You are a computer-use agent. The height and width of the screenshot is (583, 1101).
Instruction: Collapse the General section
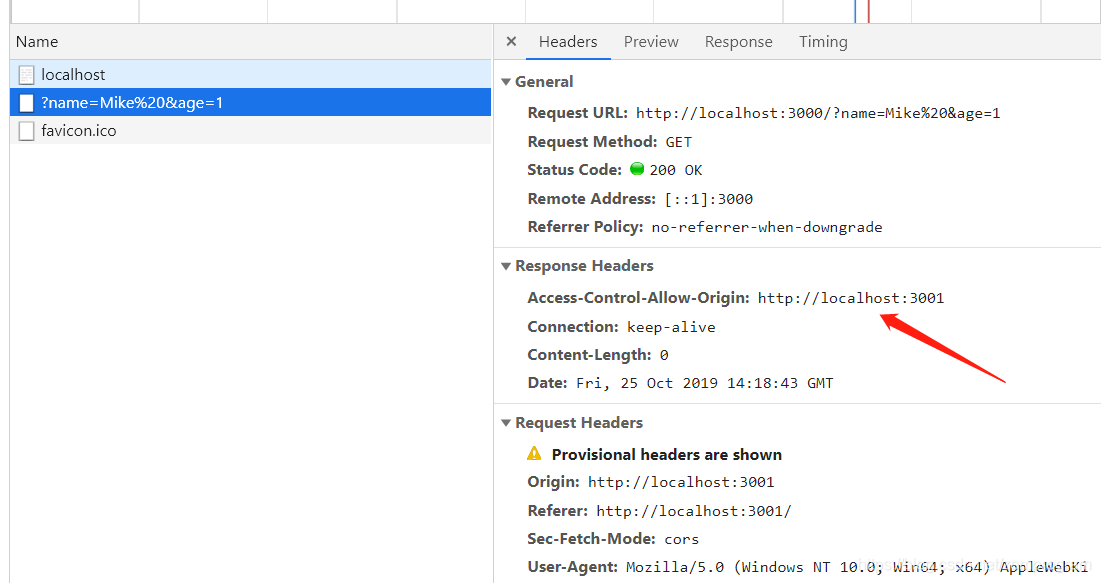[x=506, y=82]
